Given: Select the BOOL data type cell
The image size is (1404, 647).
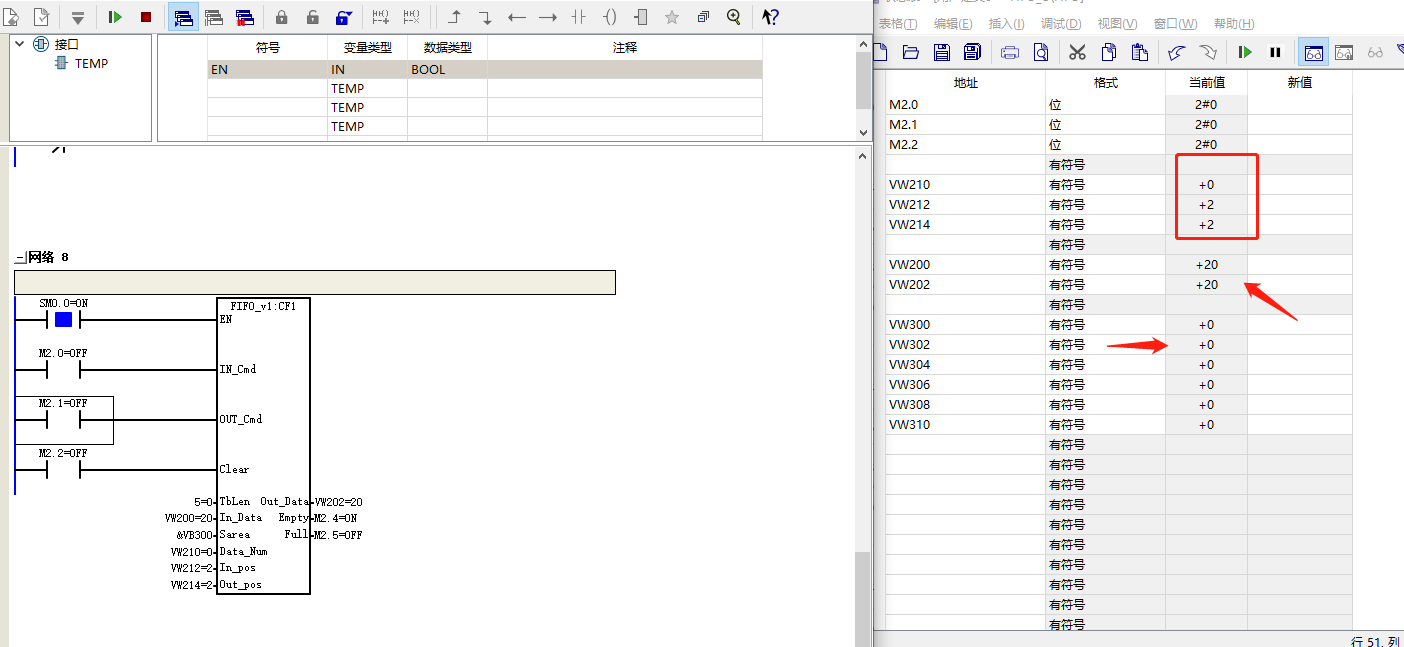Looking at the screenshot, I should (447, 70).
